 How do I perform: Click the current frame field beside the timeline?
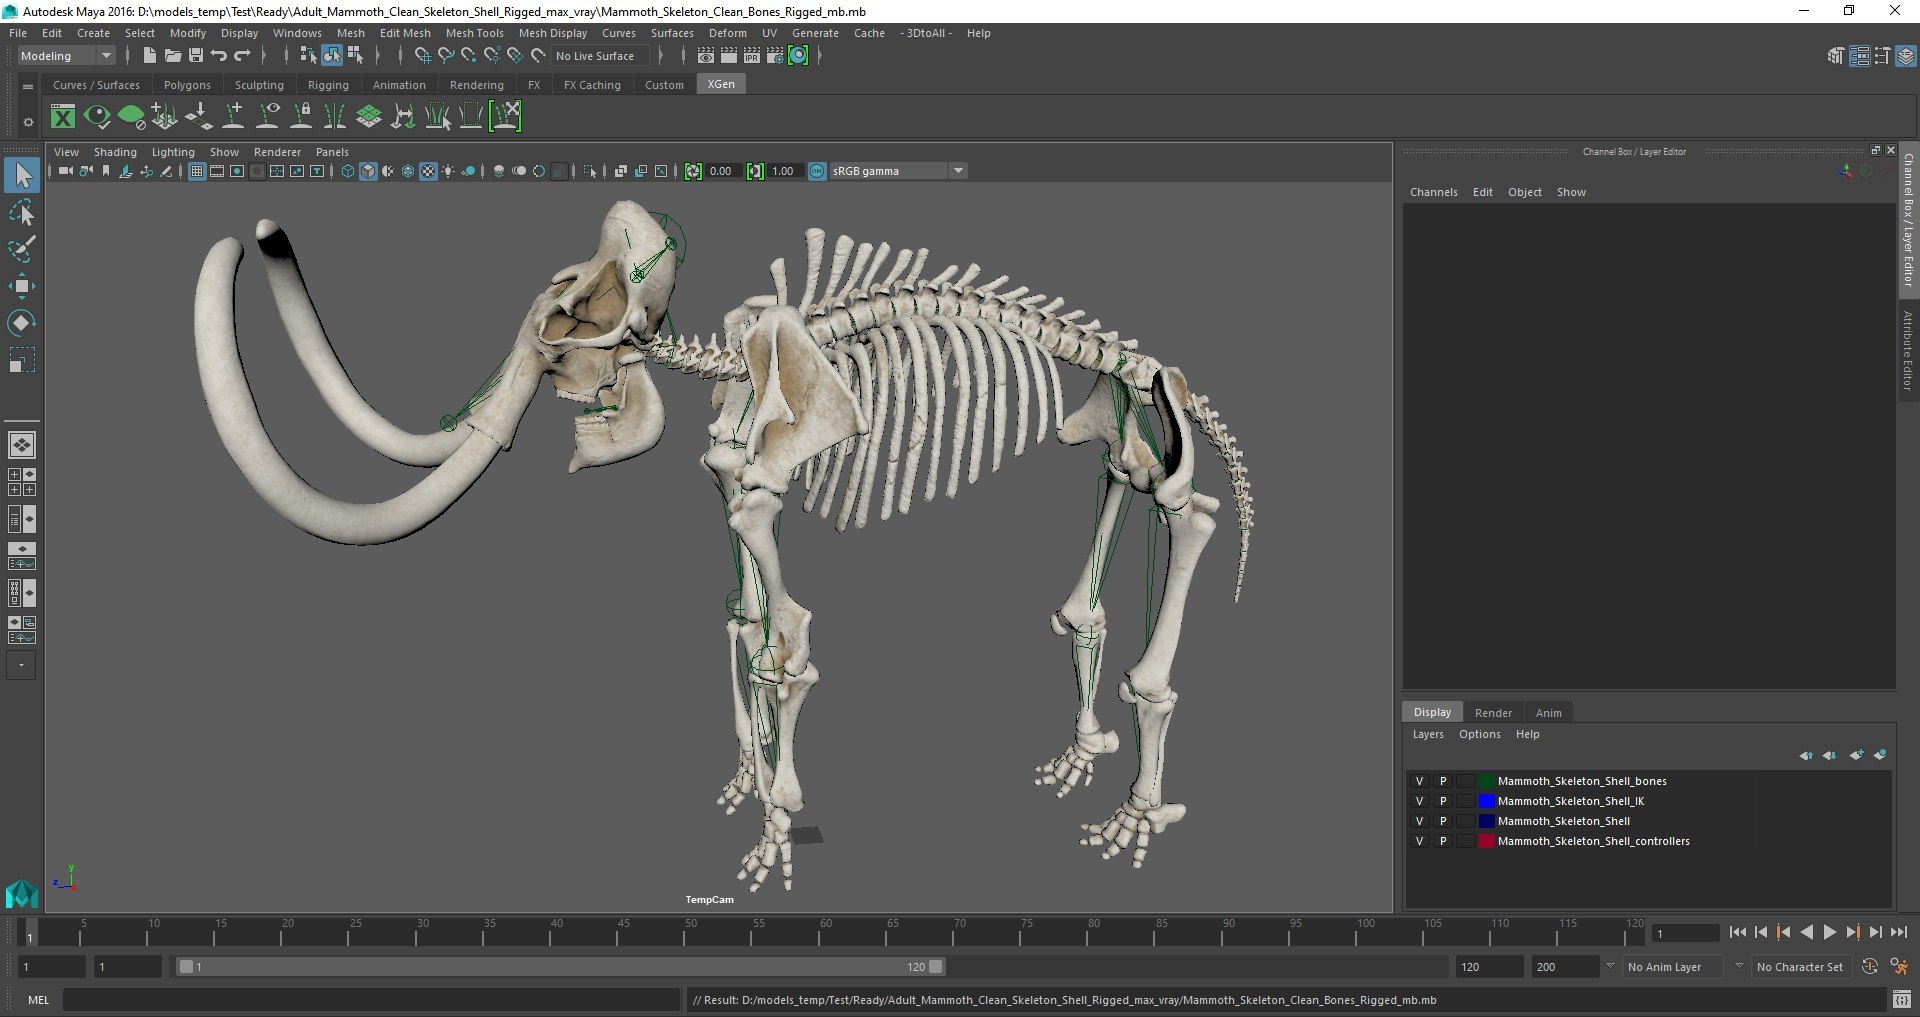coord(1686,933)
